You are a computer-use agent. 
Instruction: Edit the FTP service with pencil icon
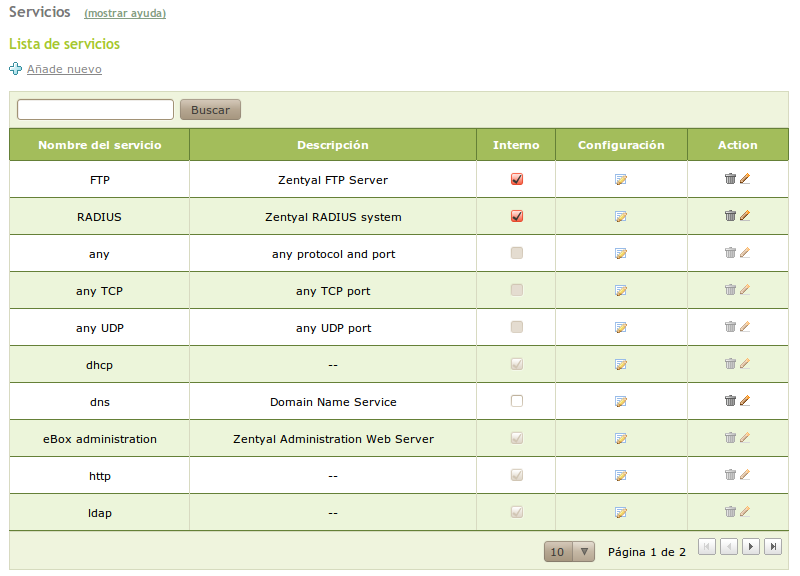coord(745,179)
